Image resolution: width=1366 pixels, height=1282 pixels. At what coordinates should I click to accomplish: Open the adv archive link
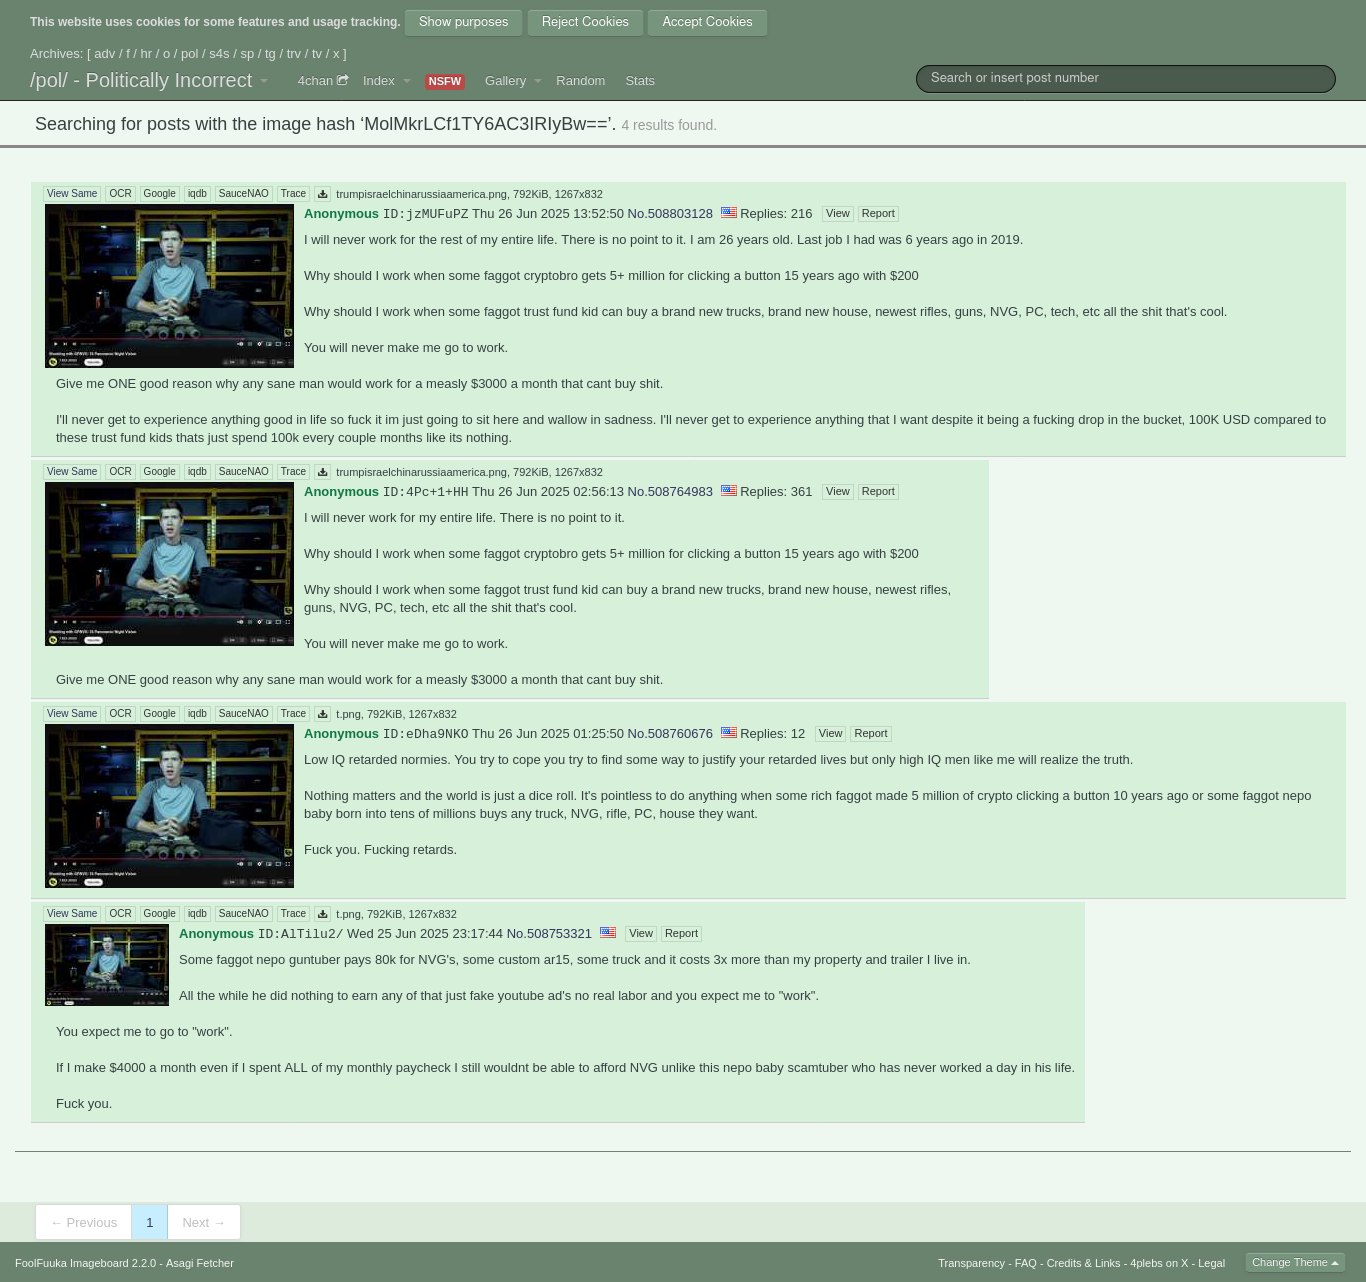tap(105, 54)
